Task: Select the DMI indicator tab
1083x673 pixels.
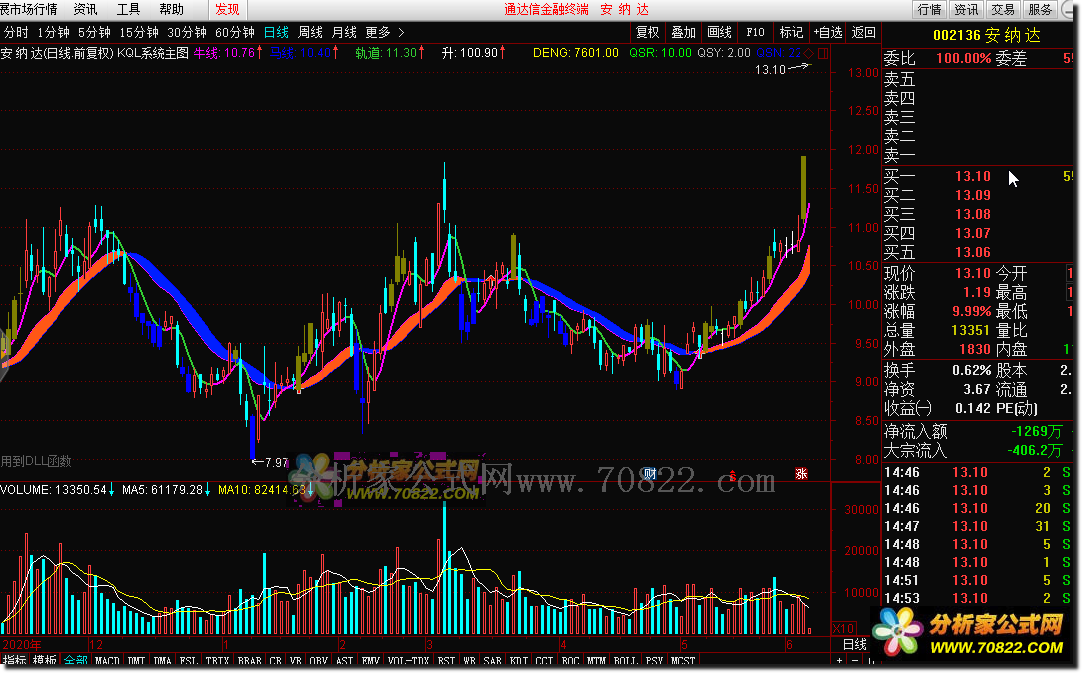Action: 137,661
